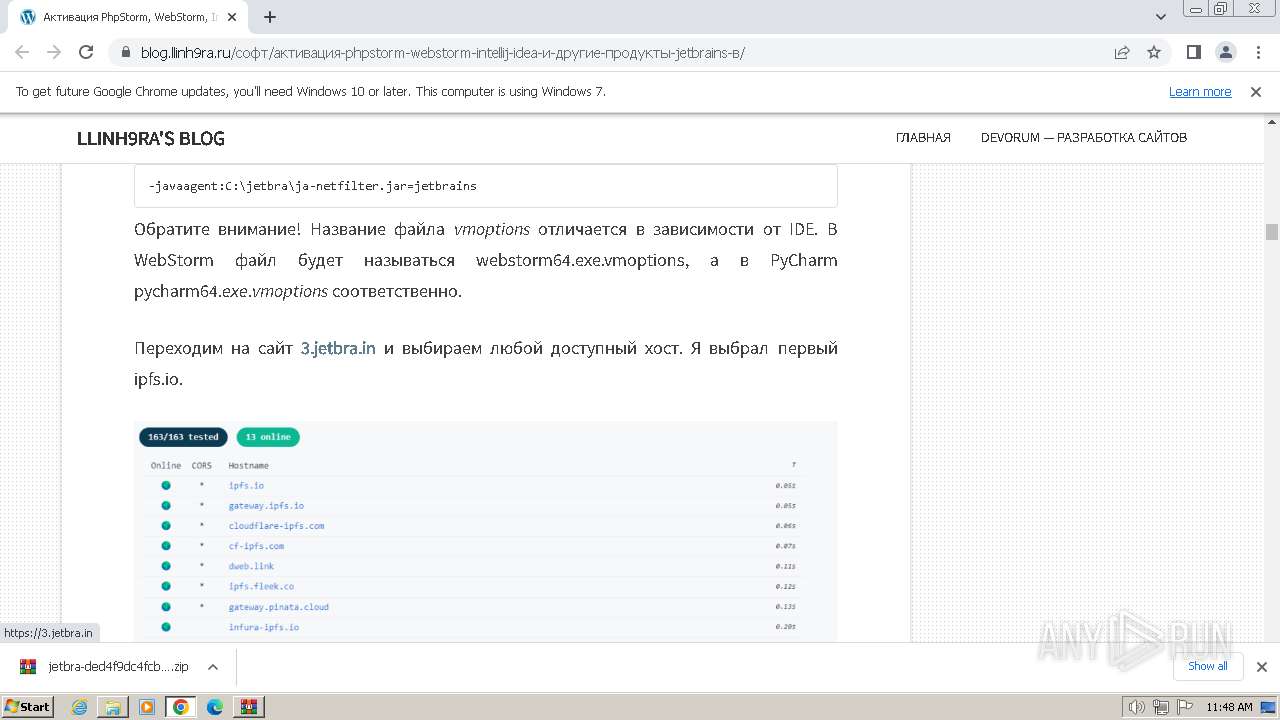Share this page via the address bar

point(1122,52)
